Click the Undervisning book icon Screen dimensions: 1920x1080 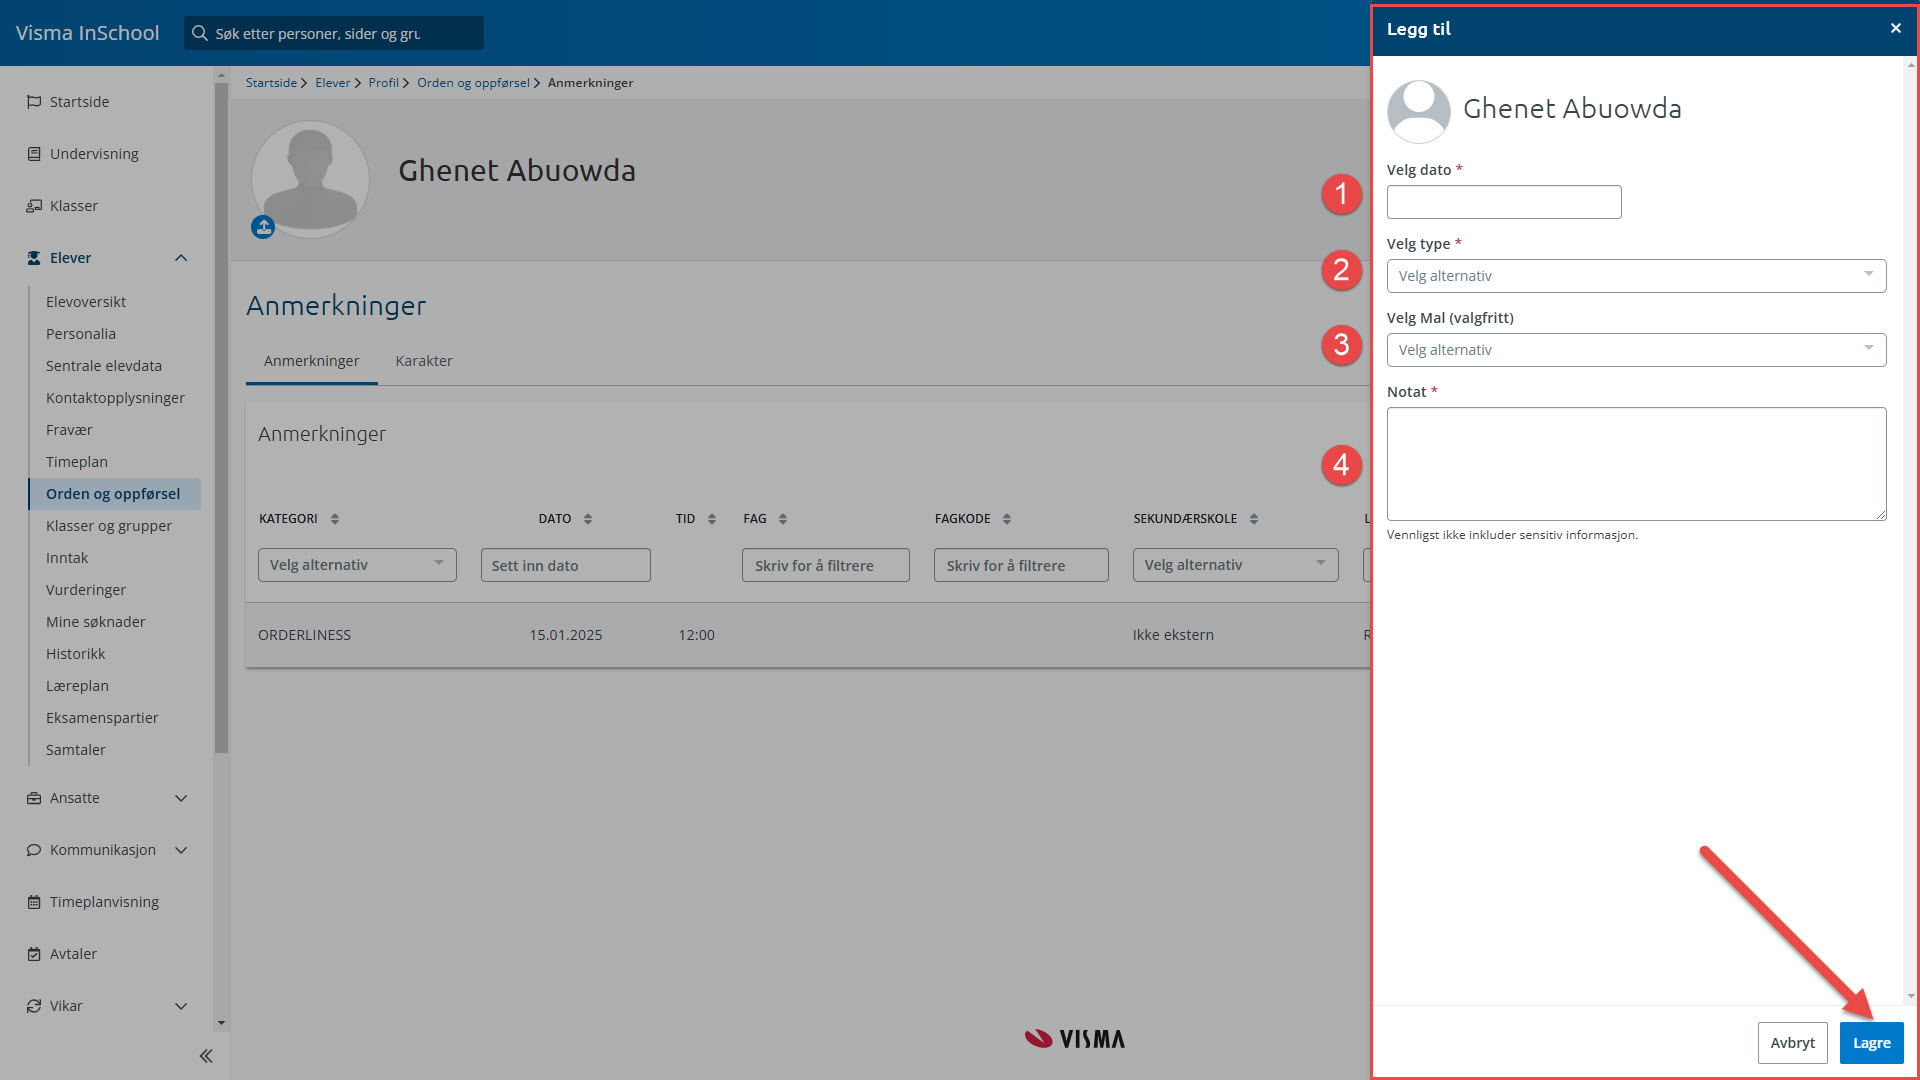click(34, 154)
